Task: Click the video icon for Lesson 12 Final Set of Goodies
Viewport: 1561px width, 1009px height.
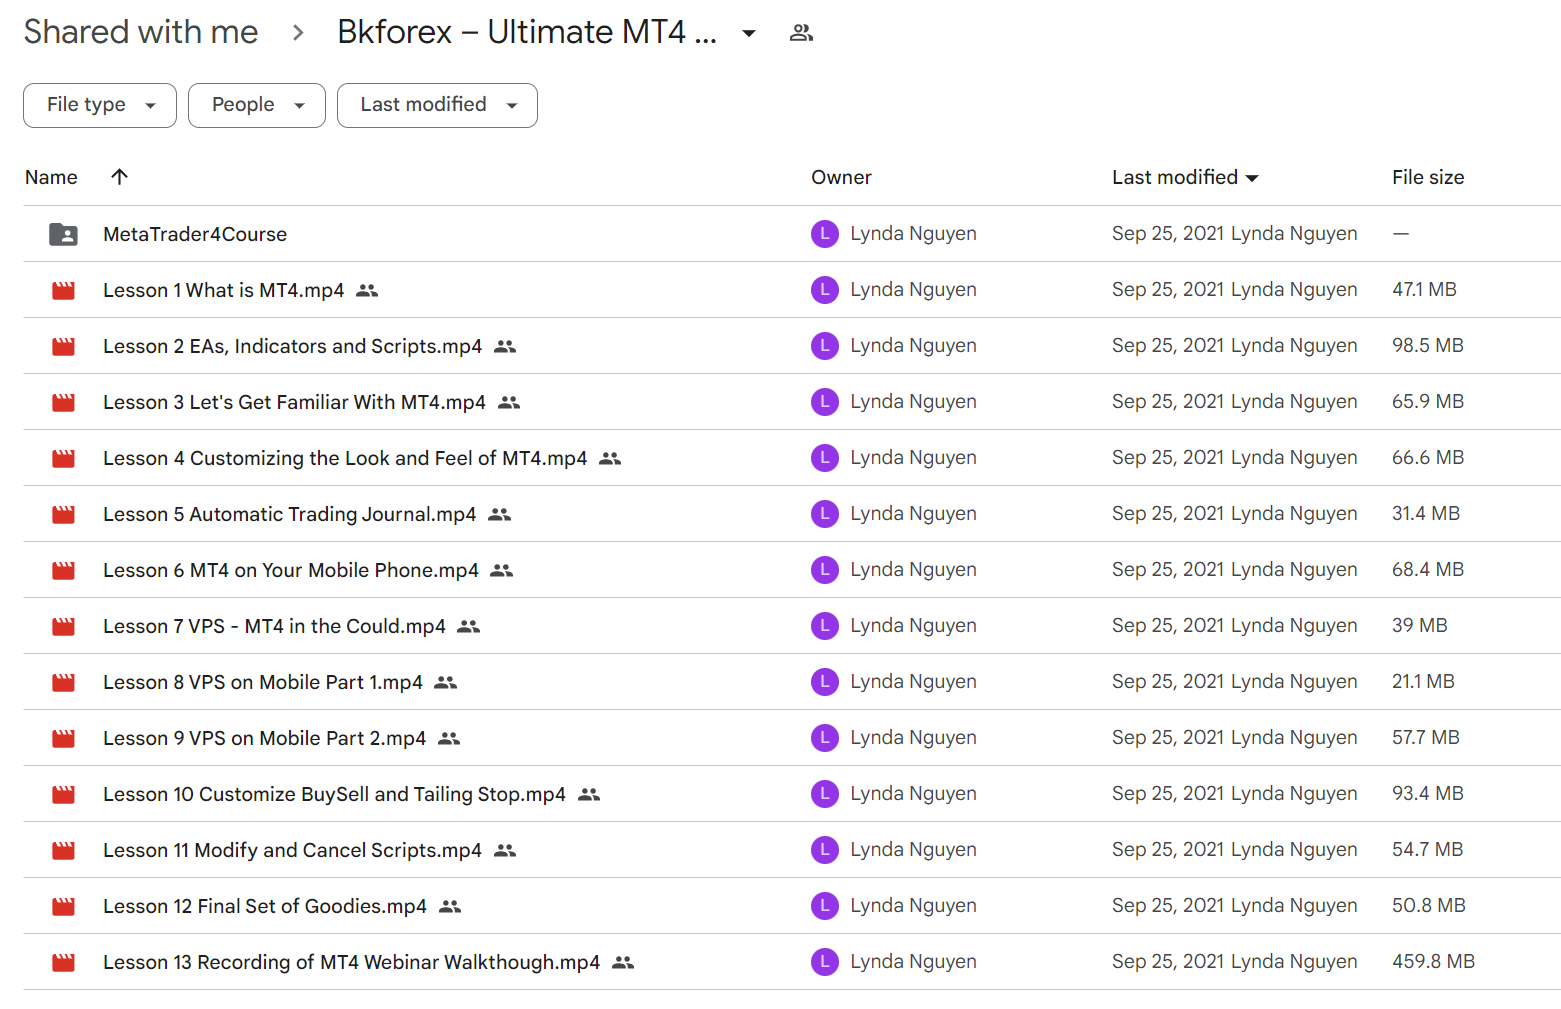Action: [63, 907]
